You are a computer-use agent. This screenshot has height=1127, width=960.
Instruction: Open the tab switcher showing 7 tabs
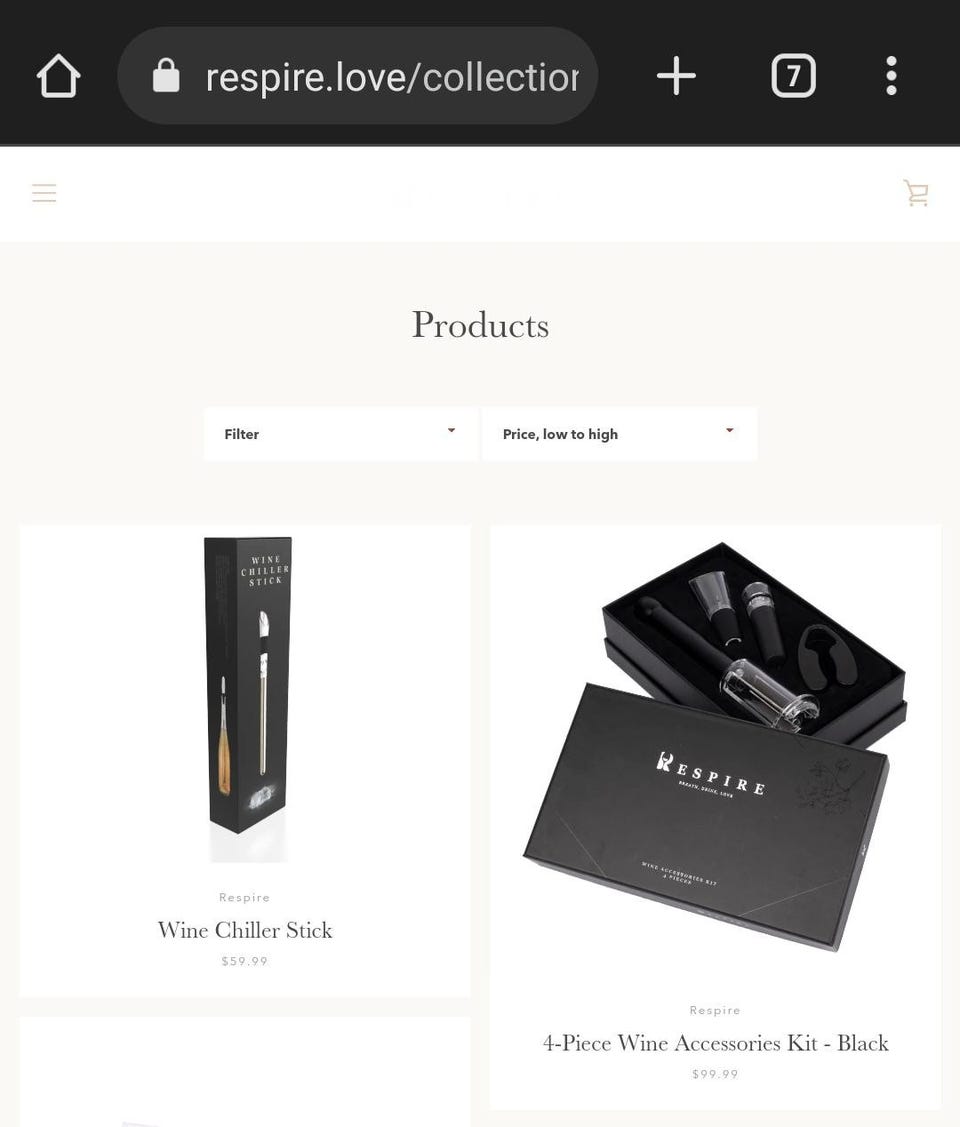click(x=793, y=75)
